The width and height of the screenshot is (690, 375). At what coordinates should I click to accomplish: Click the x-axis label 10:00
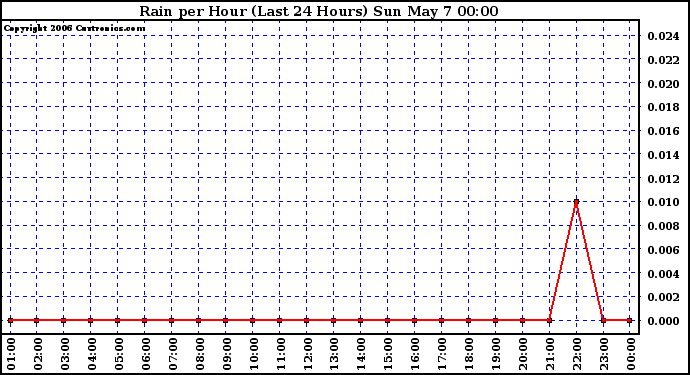254,354
